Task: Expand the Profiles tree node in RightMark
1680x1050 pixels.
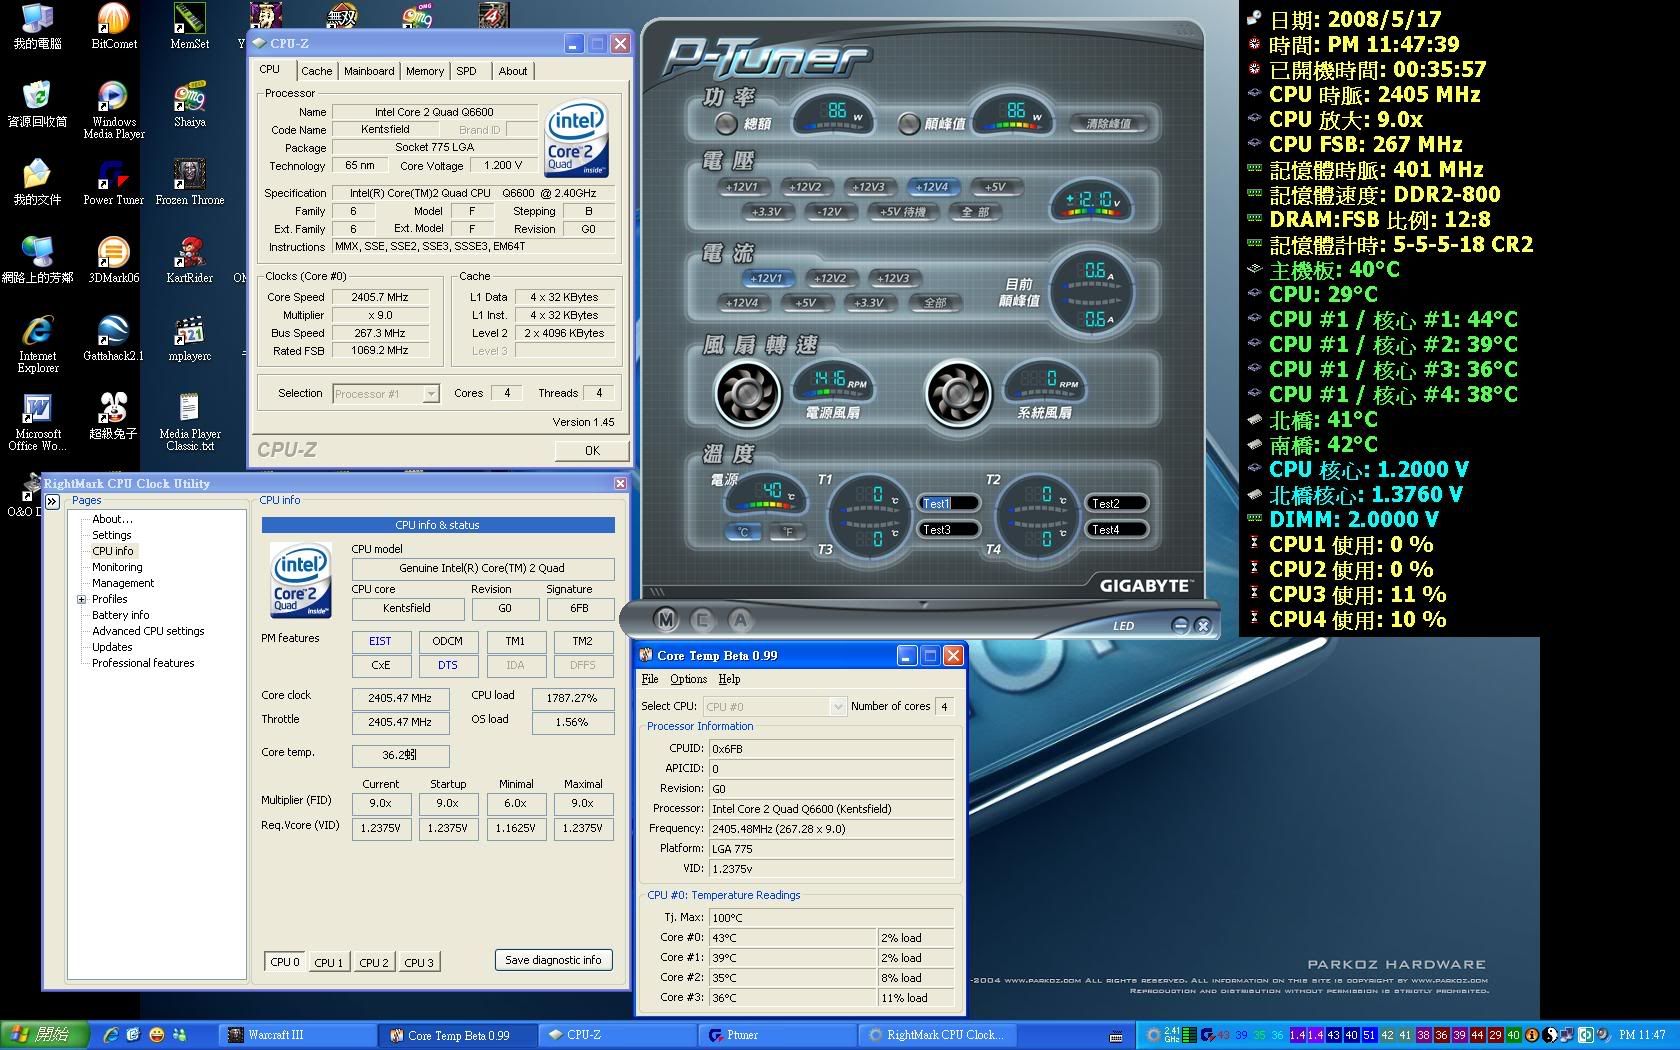Action: pyautogui.click(x=81, y=599)
